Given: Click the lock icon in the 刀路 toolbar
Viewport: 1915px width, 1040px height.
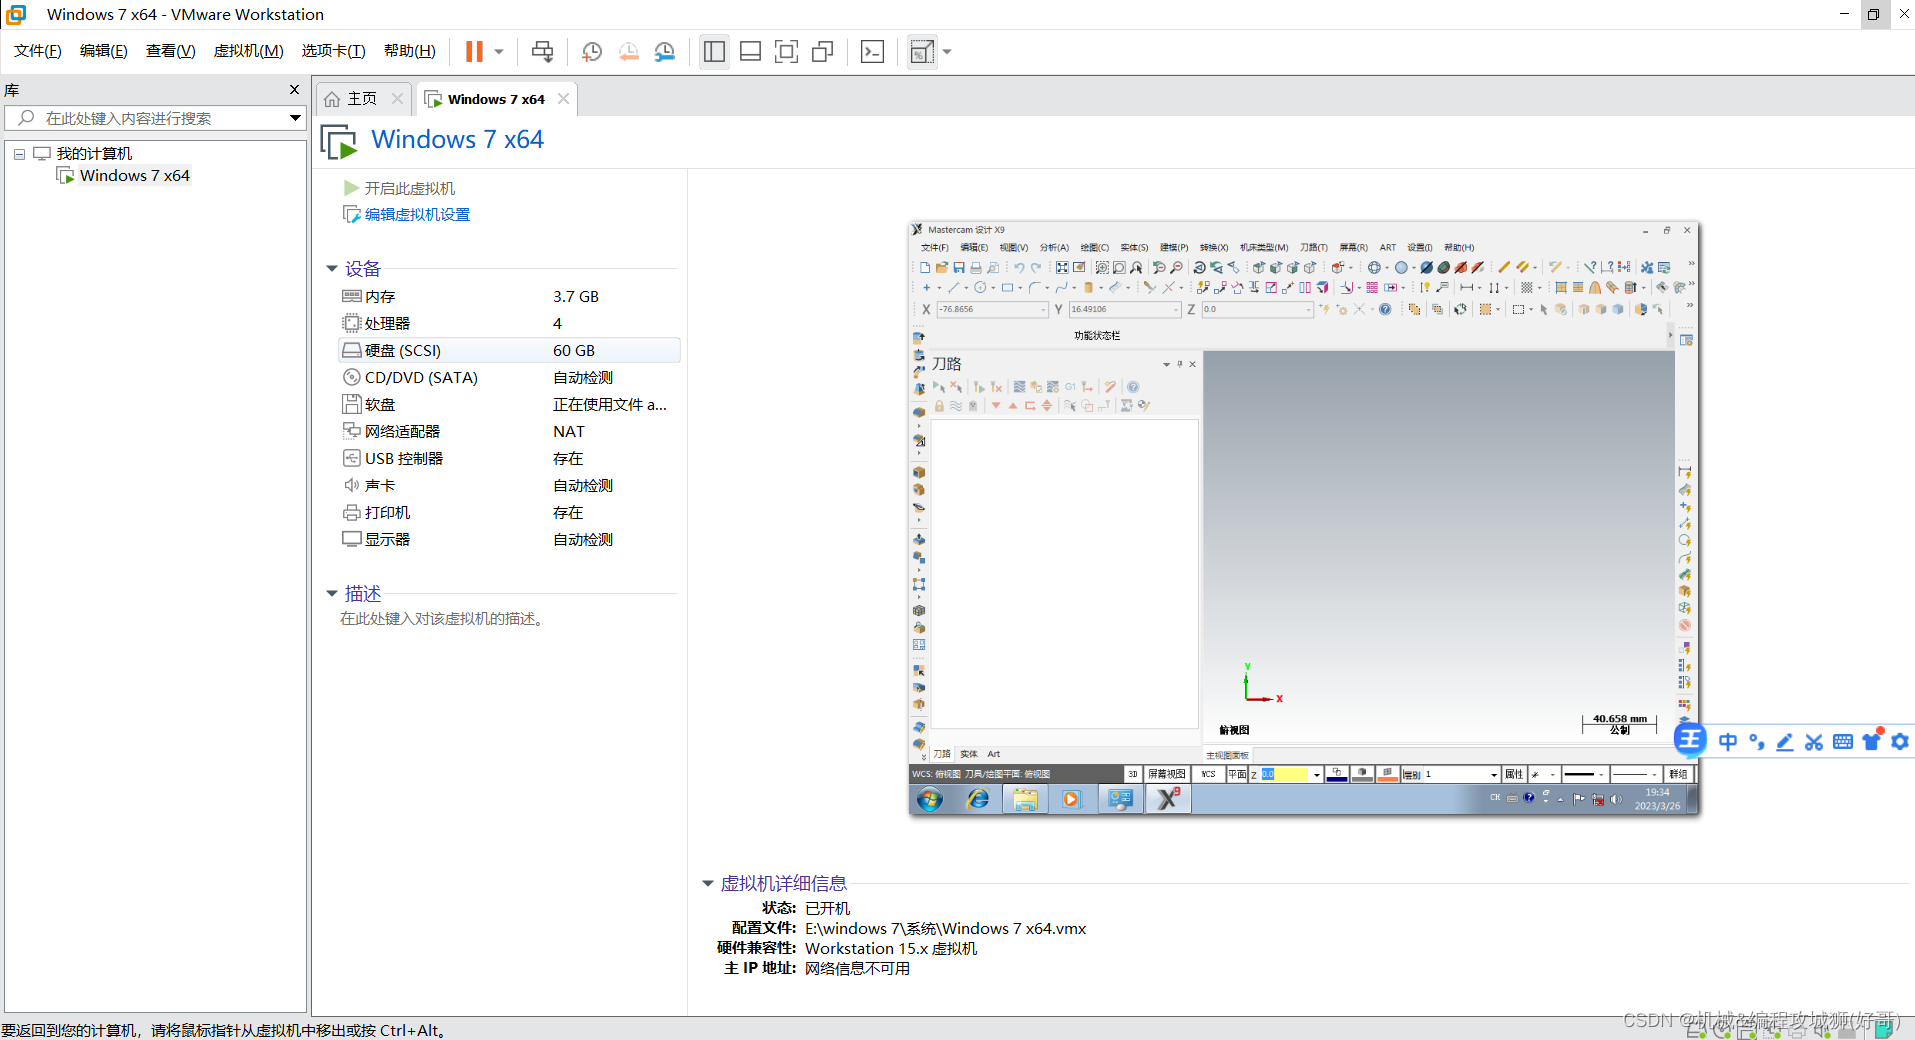Looking at the screenshot, I should pyautogui.click(x=939, y=405).
